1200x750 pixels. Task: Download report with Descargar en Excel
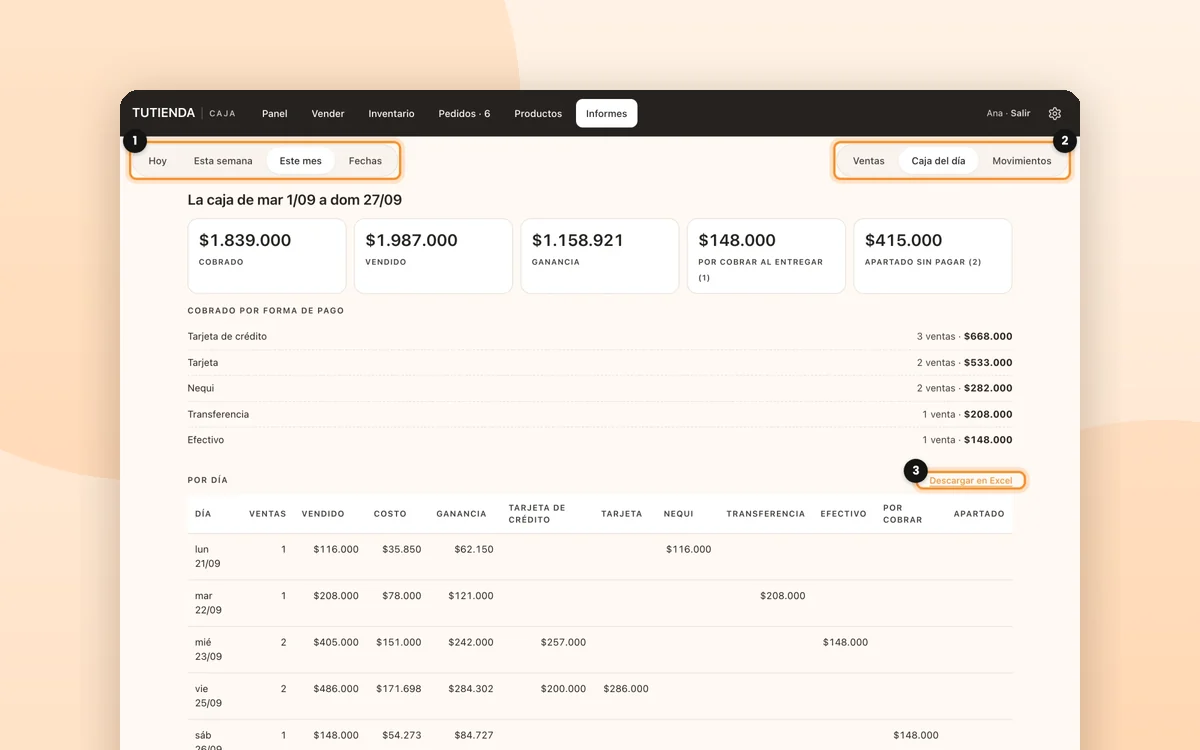coord(971,481)
